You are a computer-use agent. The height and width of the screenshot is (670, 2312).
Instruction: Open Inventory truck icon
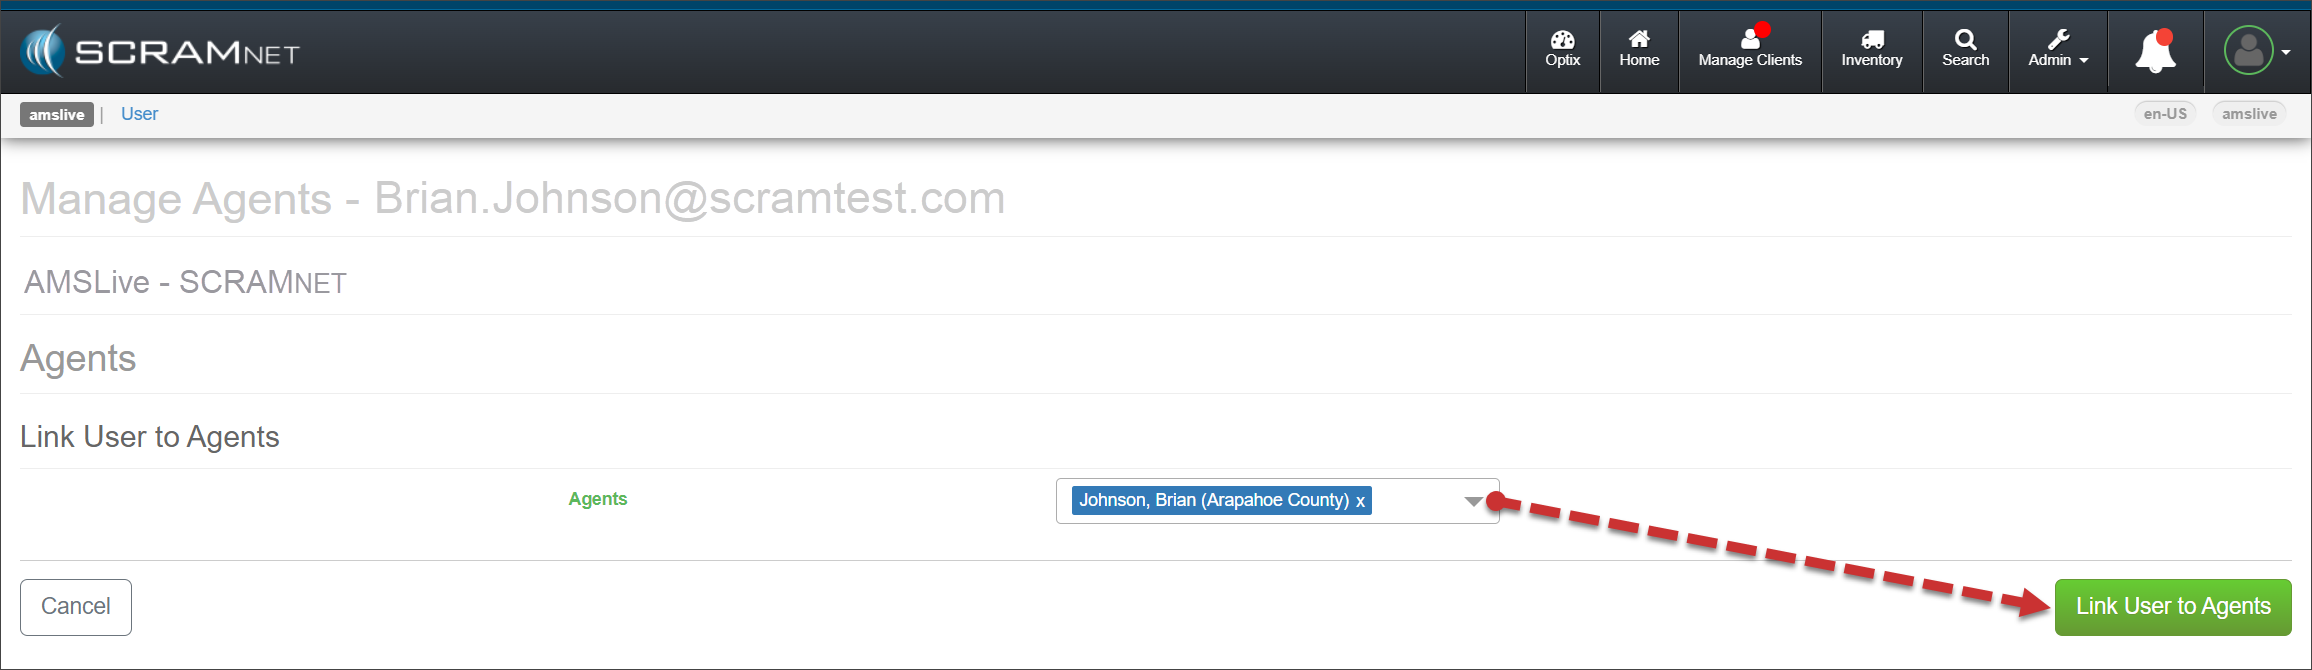click(1872, 49)
